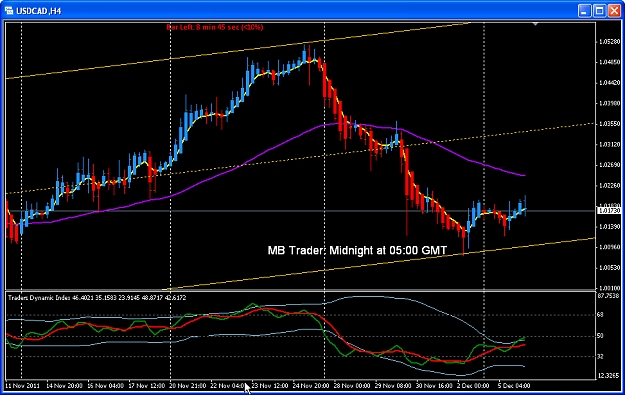The width and height of the screenshot is (625, 395).
Task: Click the 68 level on indicator scale
Action: point(601,315)
